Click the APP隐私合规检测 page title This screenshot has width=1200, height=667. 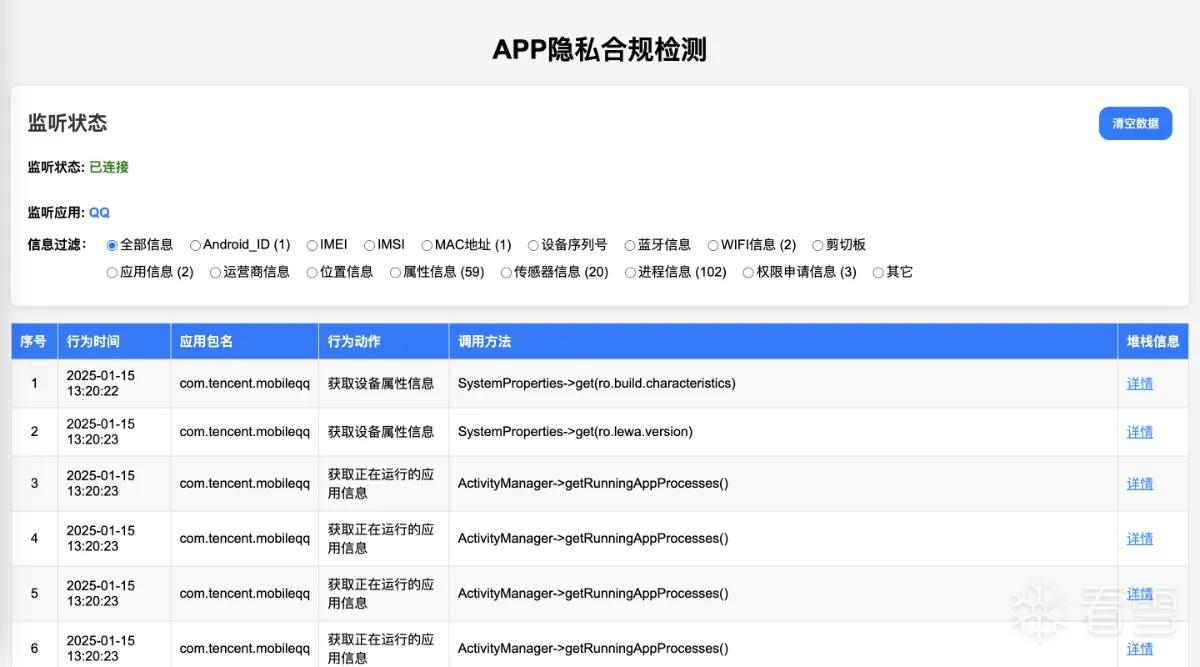tap(600, 49)
